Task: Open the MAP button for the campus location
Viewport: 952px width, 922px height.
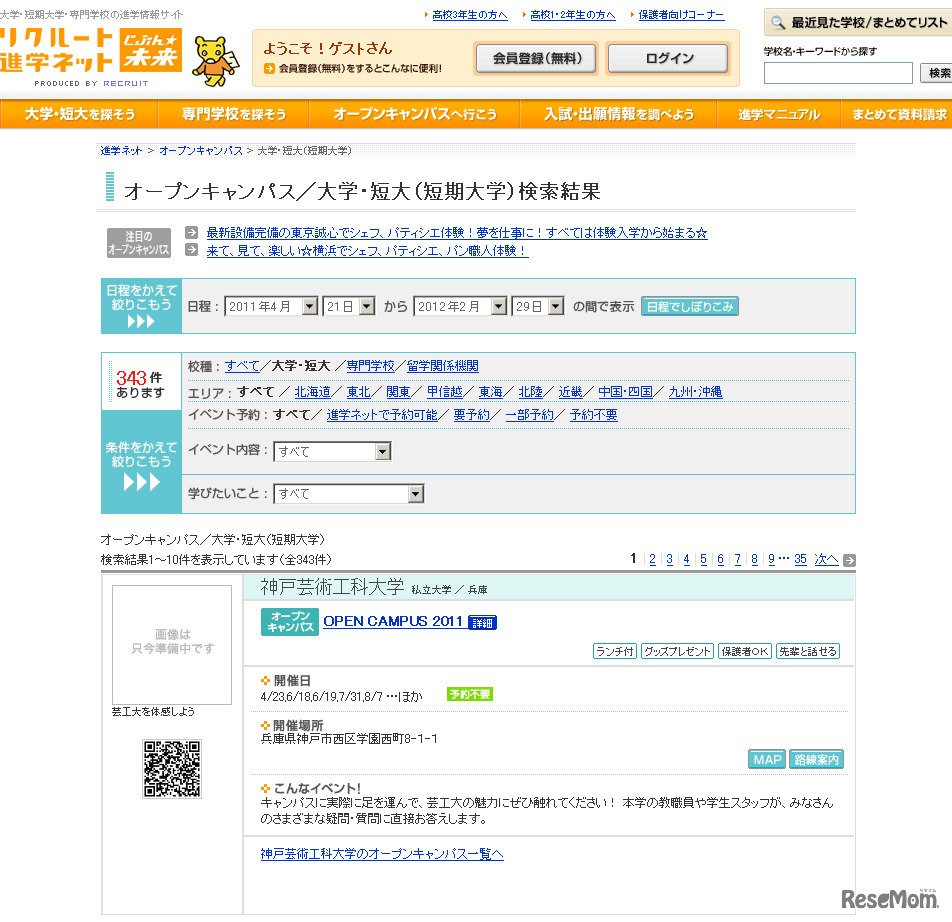Action: [766, 759]
